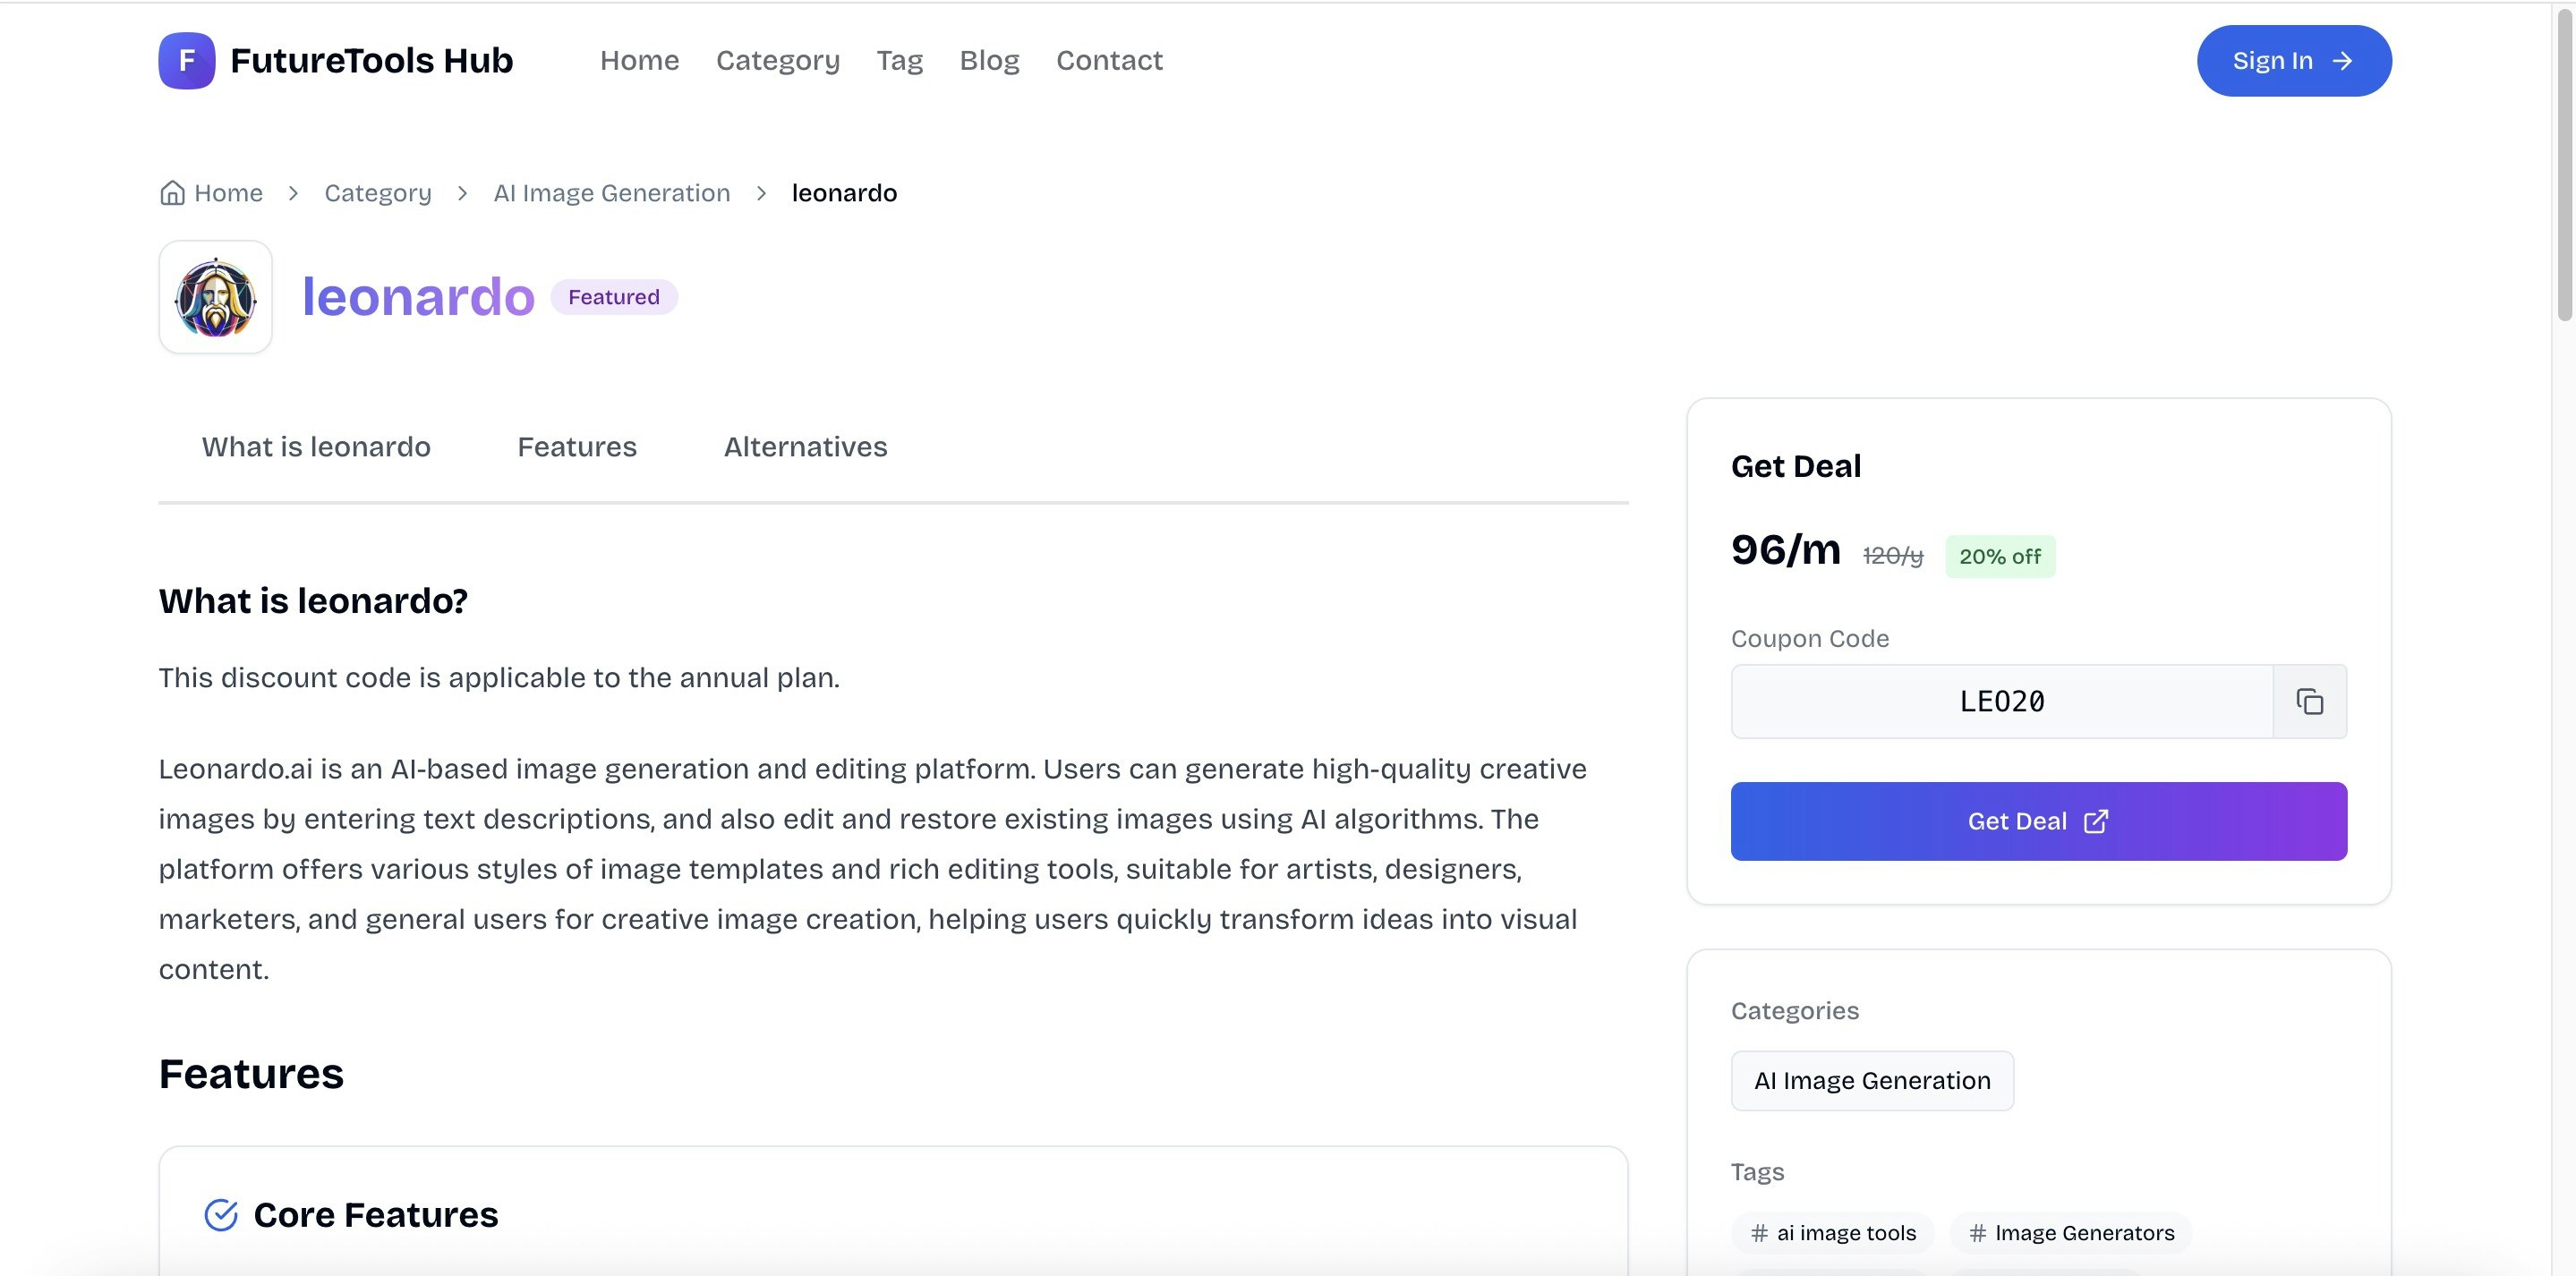Screen dimensions: 2576x1276
Task: Click the purple Get Deal button
Action: click(x=2038, y=821)
